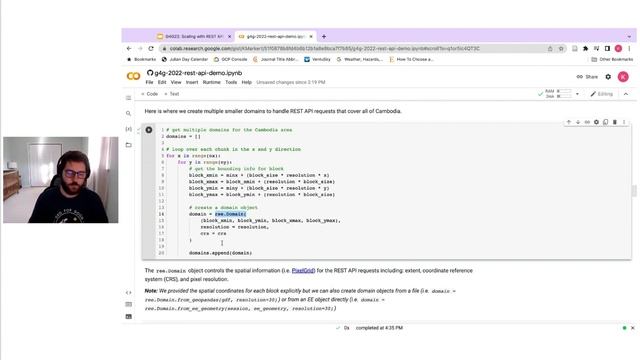
Task: Follow the PixelGrid link
Action: (x=303, y=270)
